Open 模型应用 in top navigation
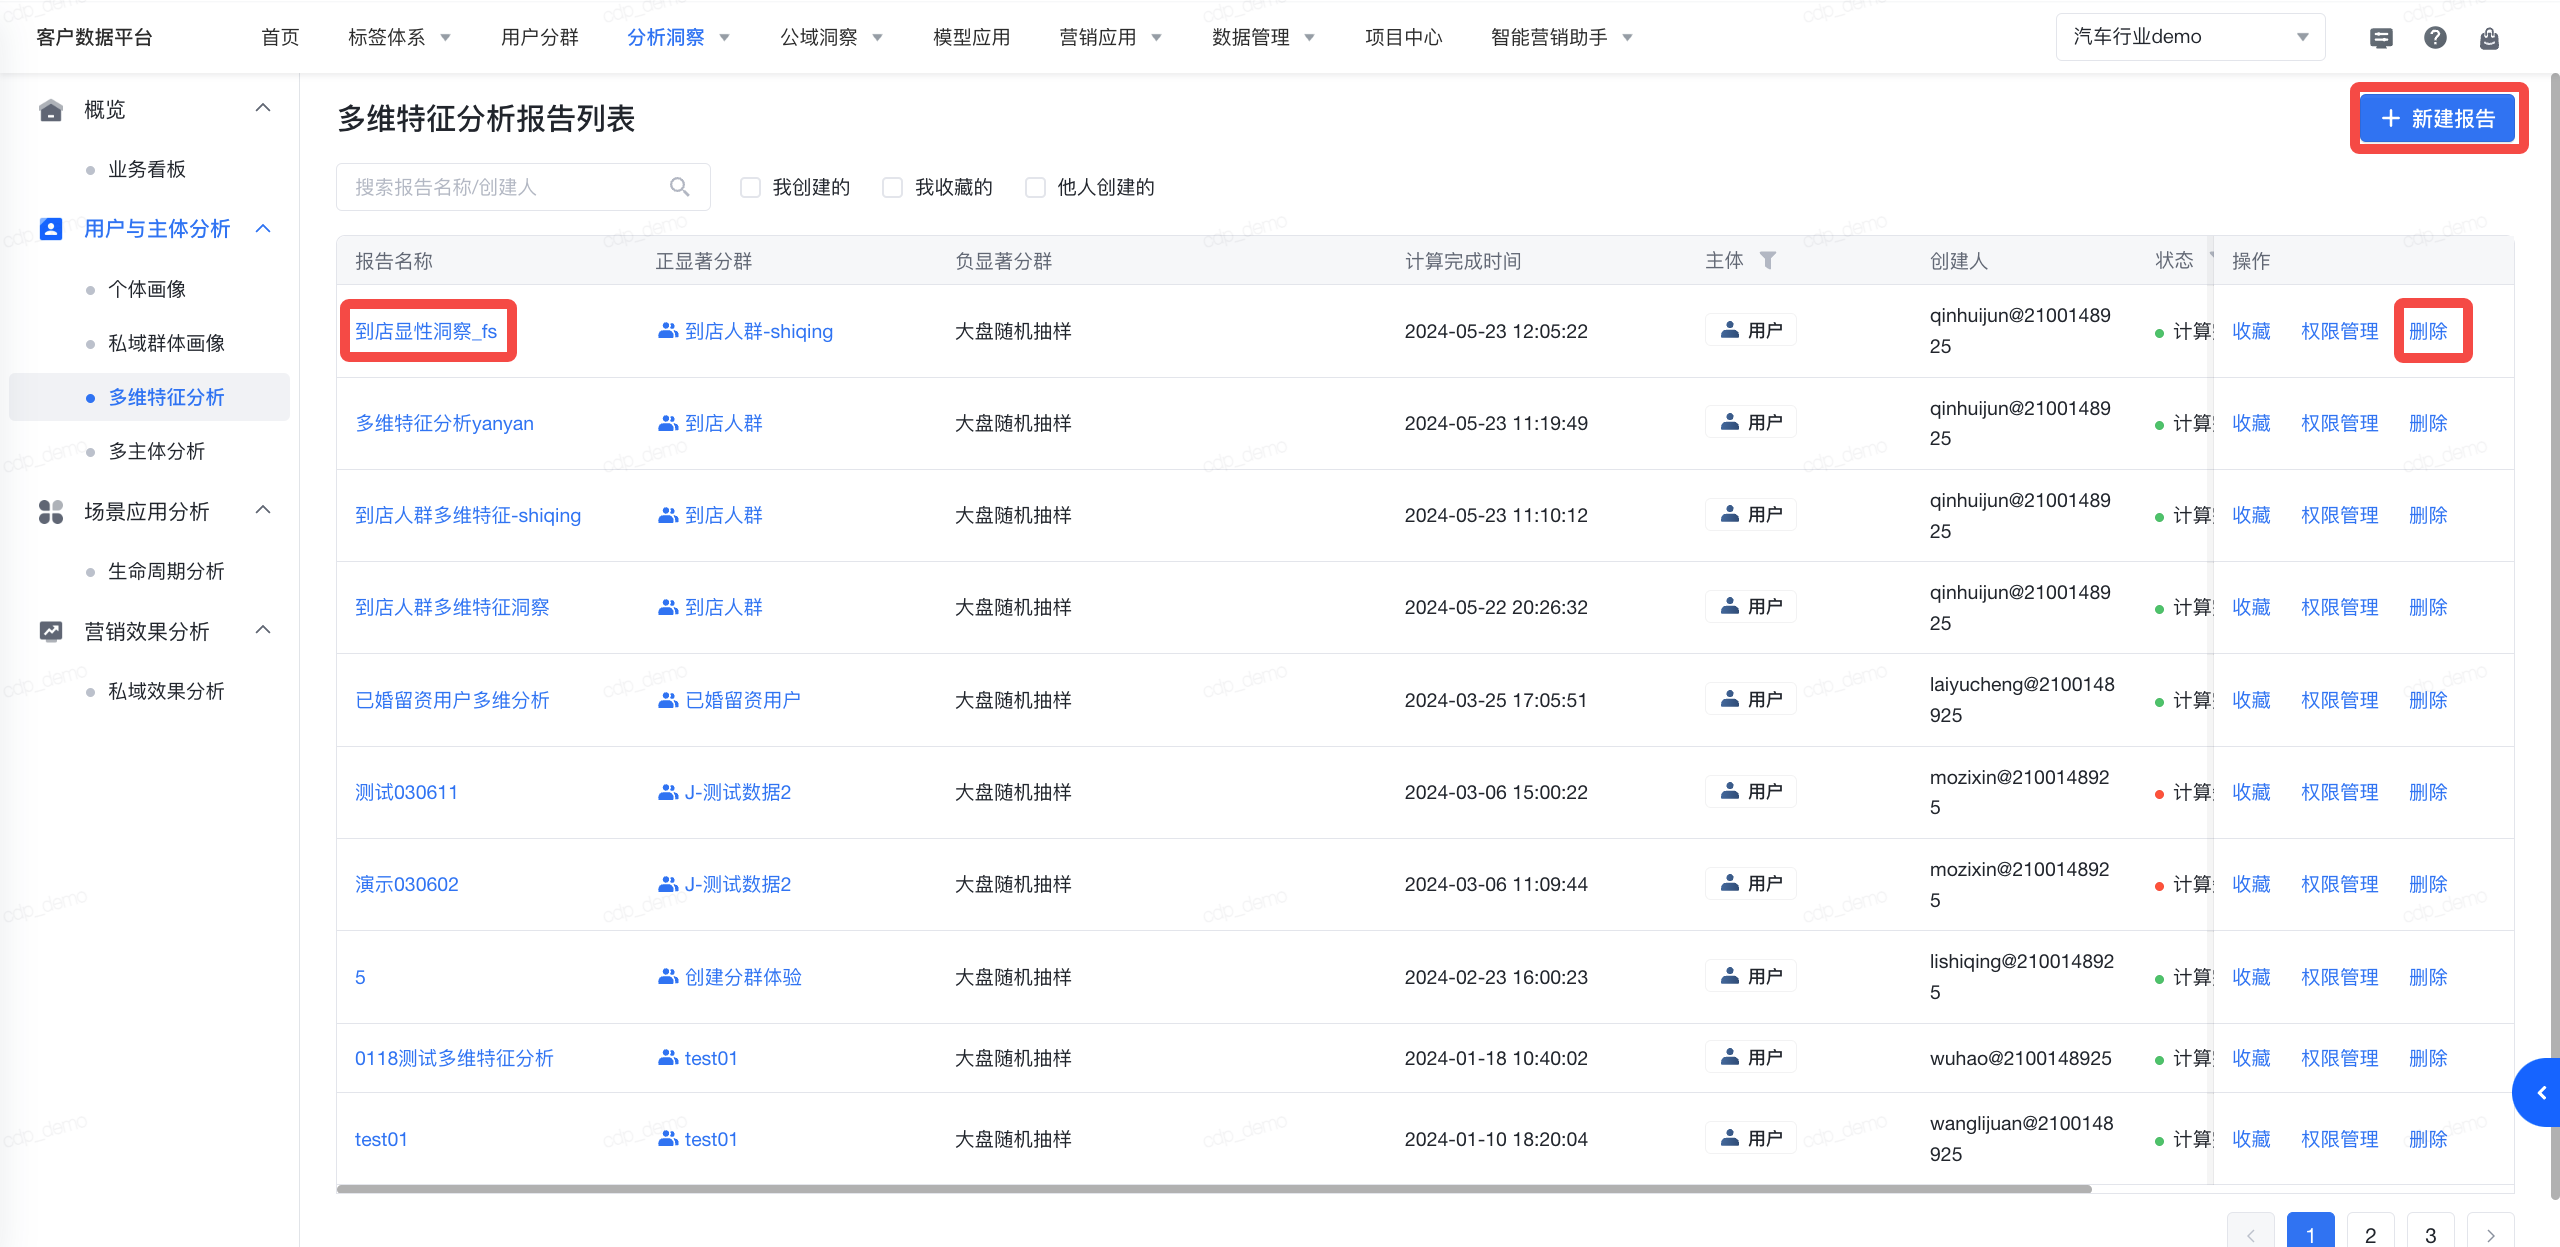Screen dimensions: 2560x1247 pos(971,37)
